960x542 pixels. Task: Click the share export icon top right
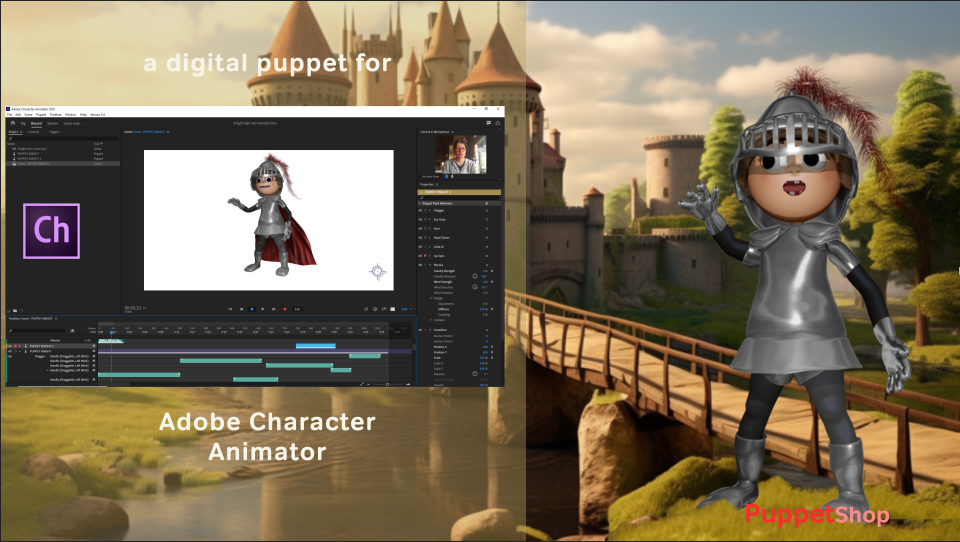[497, 123]
